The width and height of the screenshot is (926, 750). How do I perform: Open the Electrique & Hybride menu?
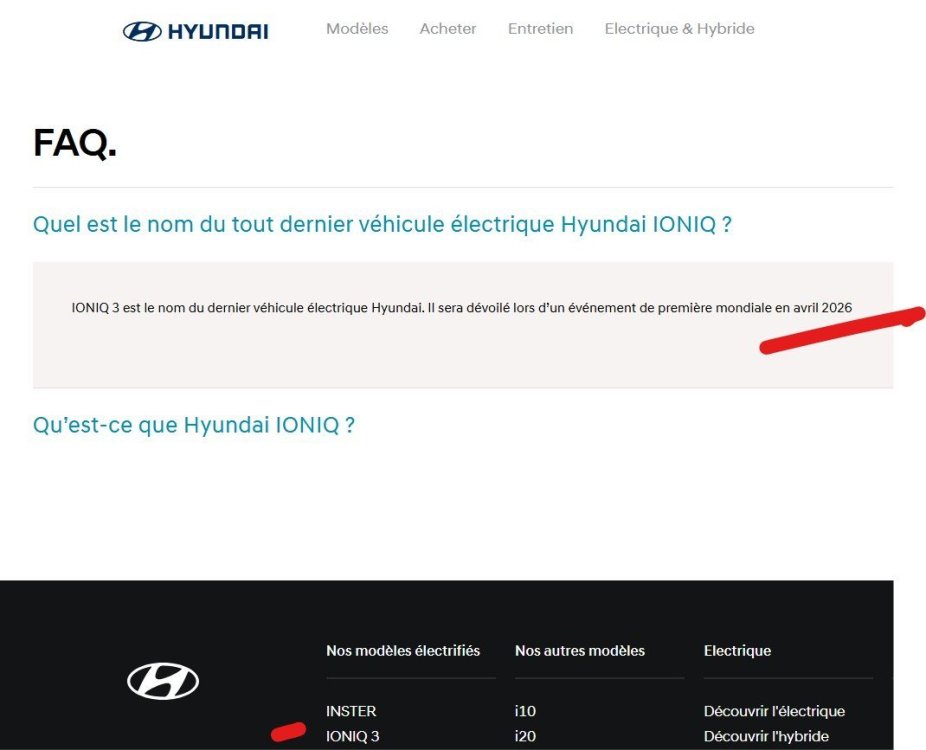coord(679,29)
